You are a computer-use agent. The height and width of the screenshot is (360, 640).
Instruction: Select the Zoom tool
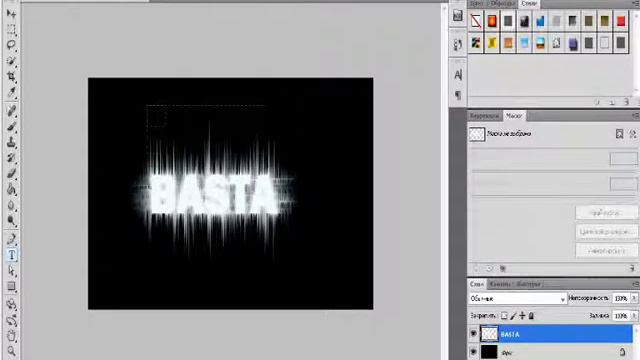pos(11,351)
